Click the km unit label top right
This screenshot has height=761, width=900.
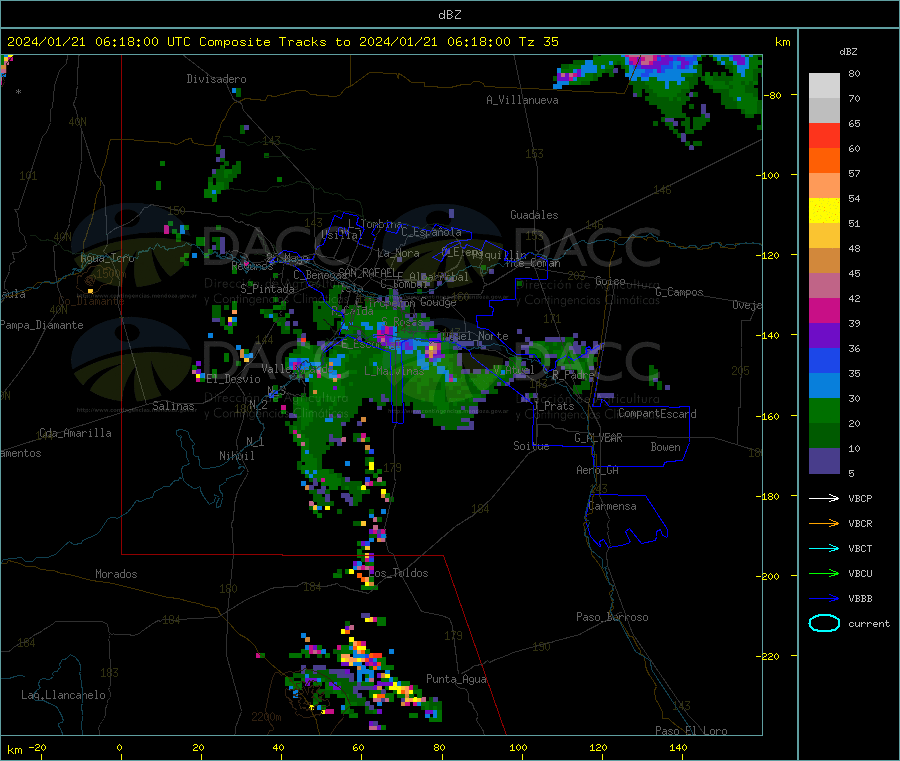tap(782, 42)
